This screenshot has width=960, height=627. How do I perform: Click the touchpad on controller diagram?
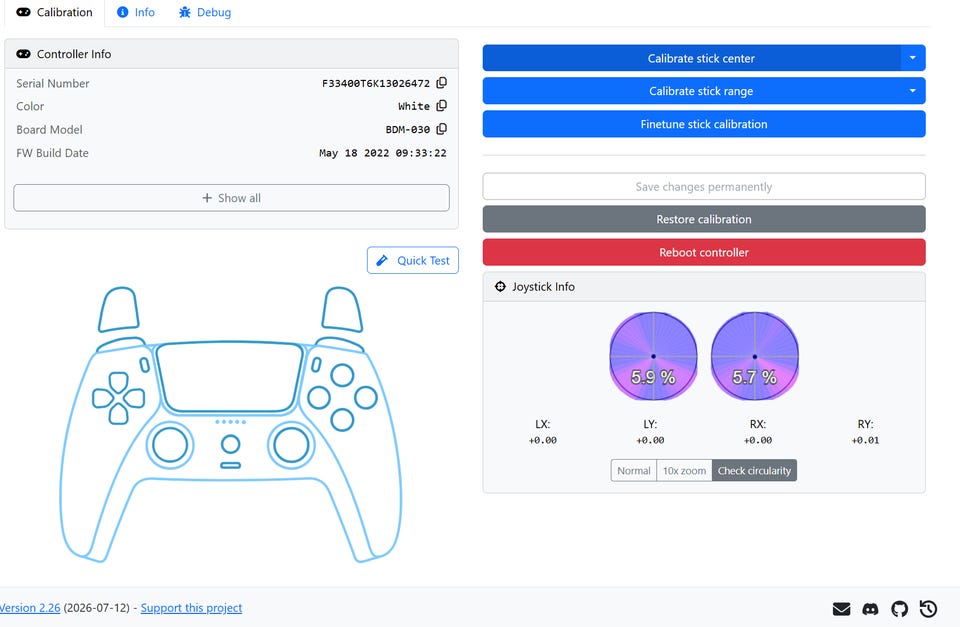[x=230, y=377]
